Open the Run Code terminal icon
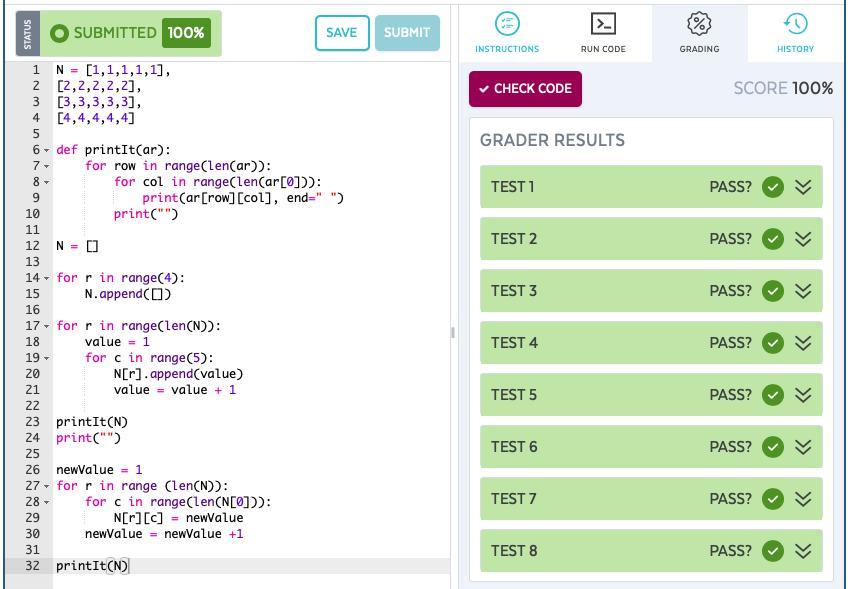This screenshot has height=589, width=848. (603, 23)
